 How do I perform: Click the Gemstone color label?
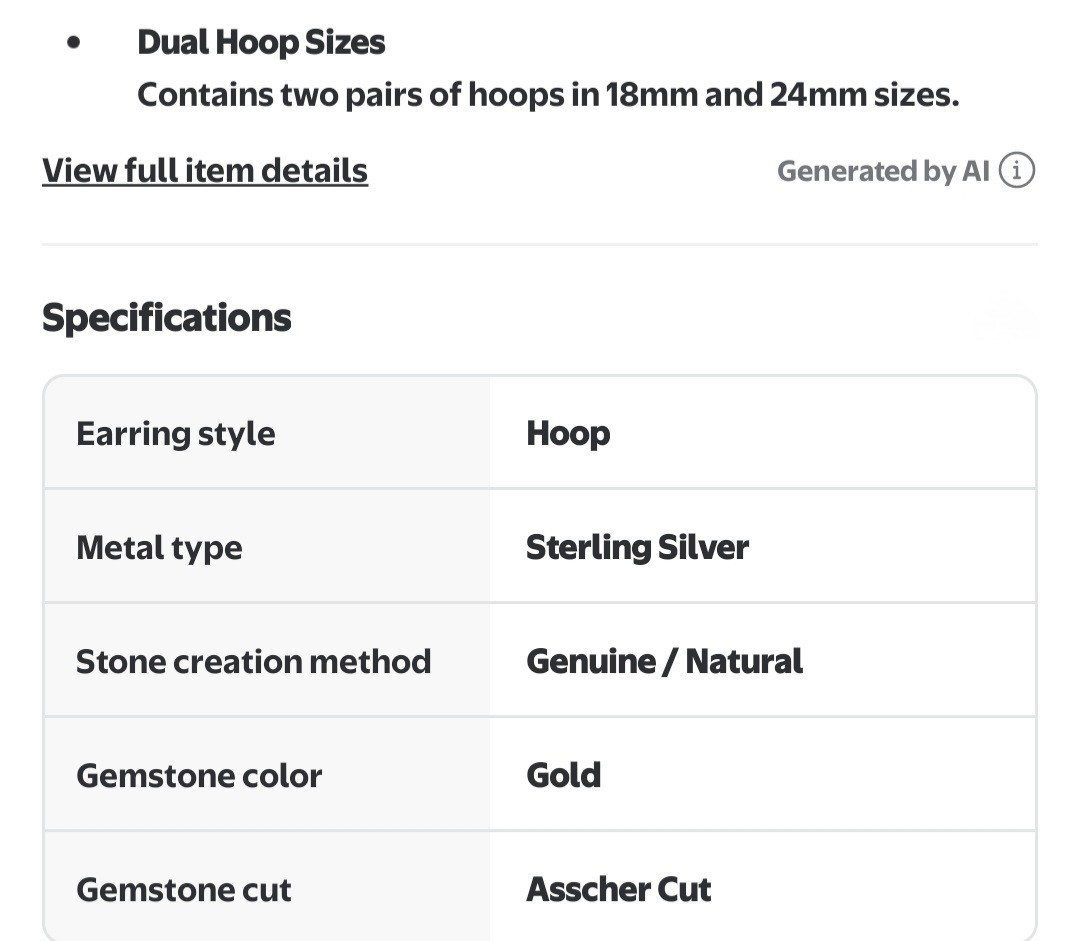(x=199, y=776)
